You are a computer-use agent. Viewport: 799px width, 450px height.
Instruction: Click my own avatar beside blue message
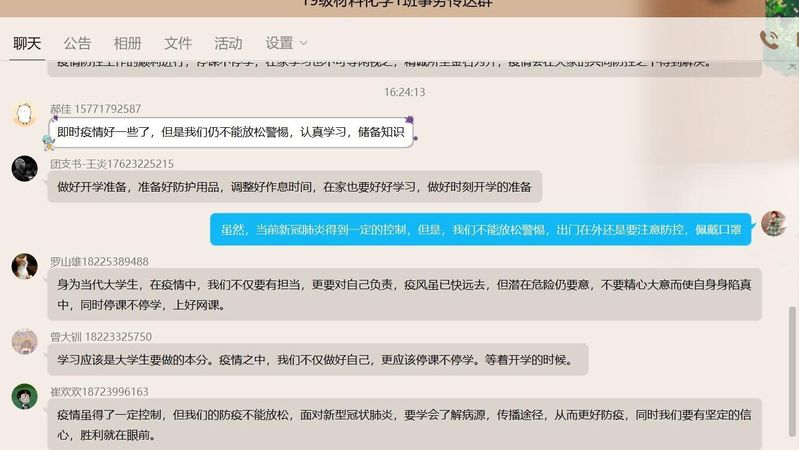tap(773, 223)
